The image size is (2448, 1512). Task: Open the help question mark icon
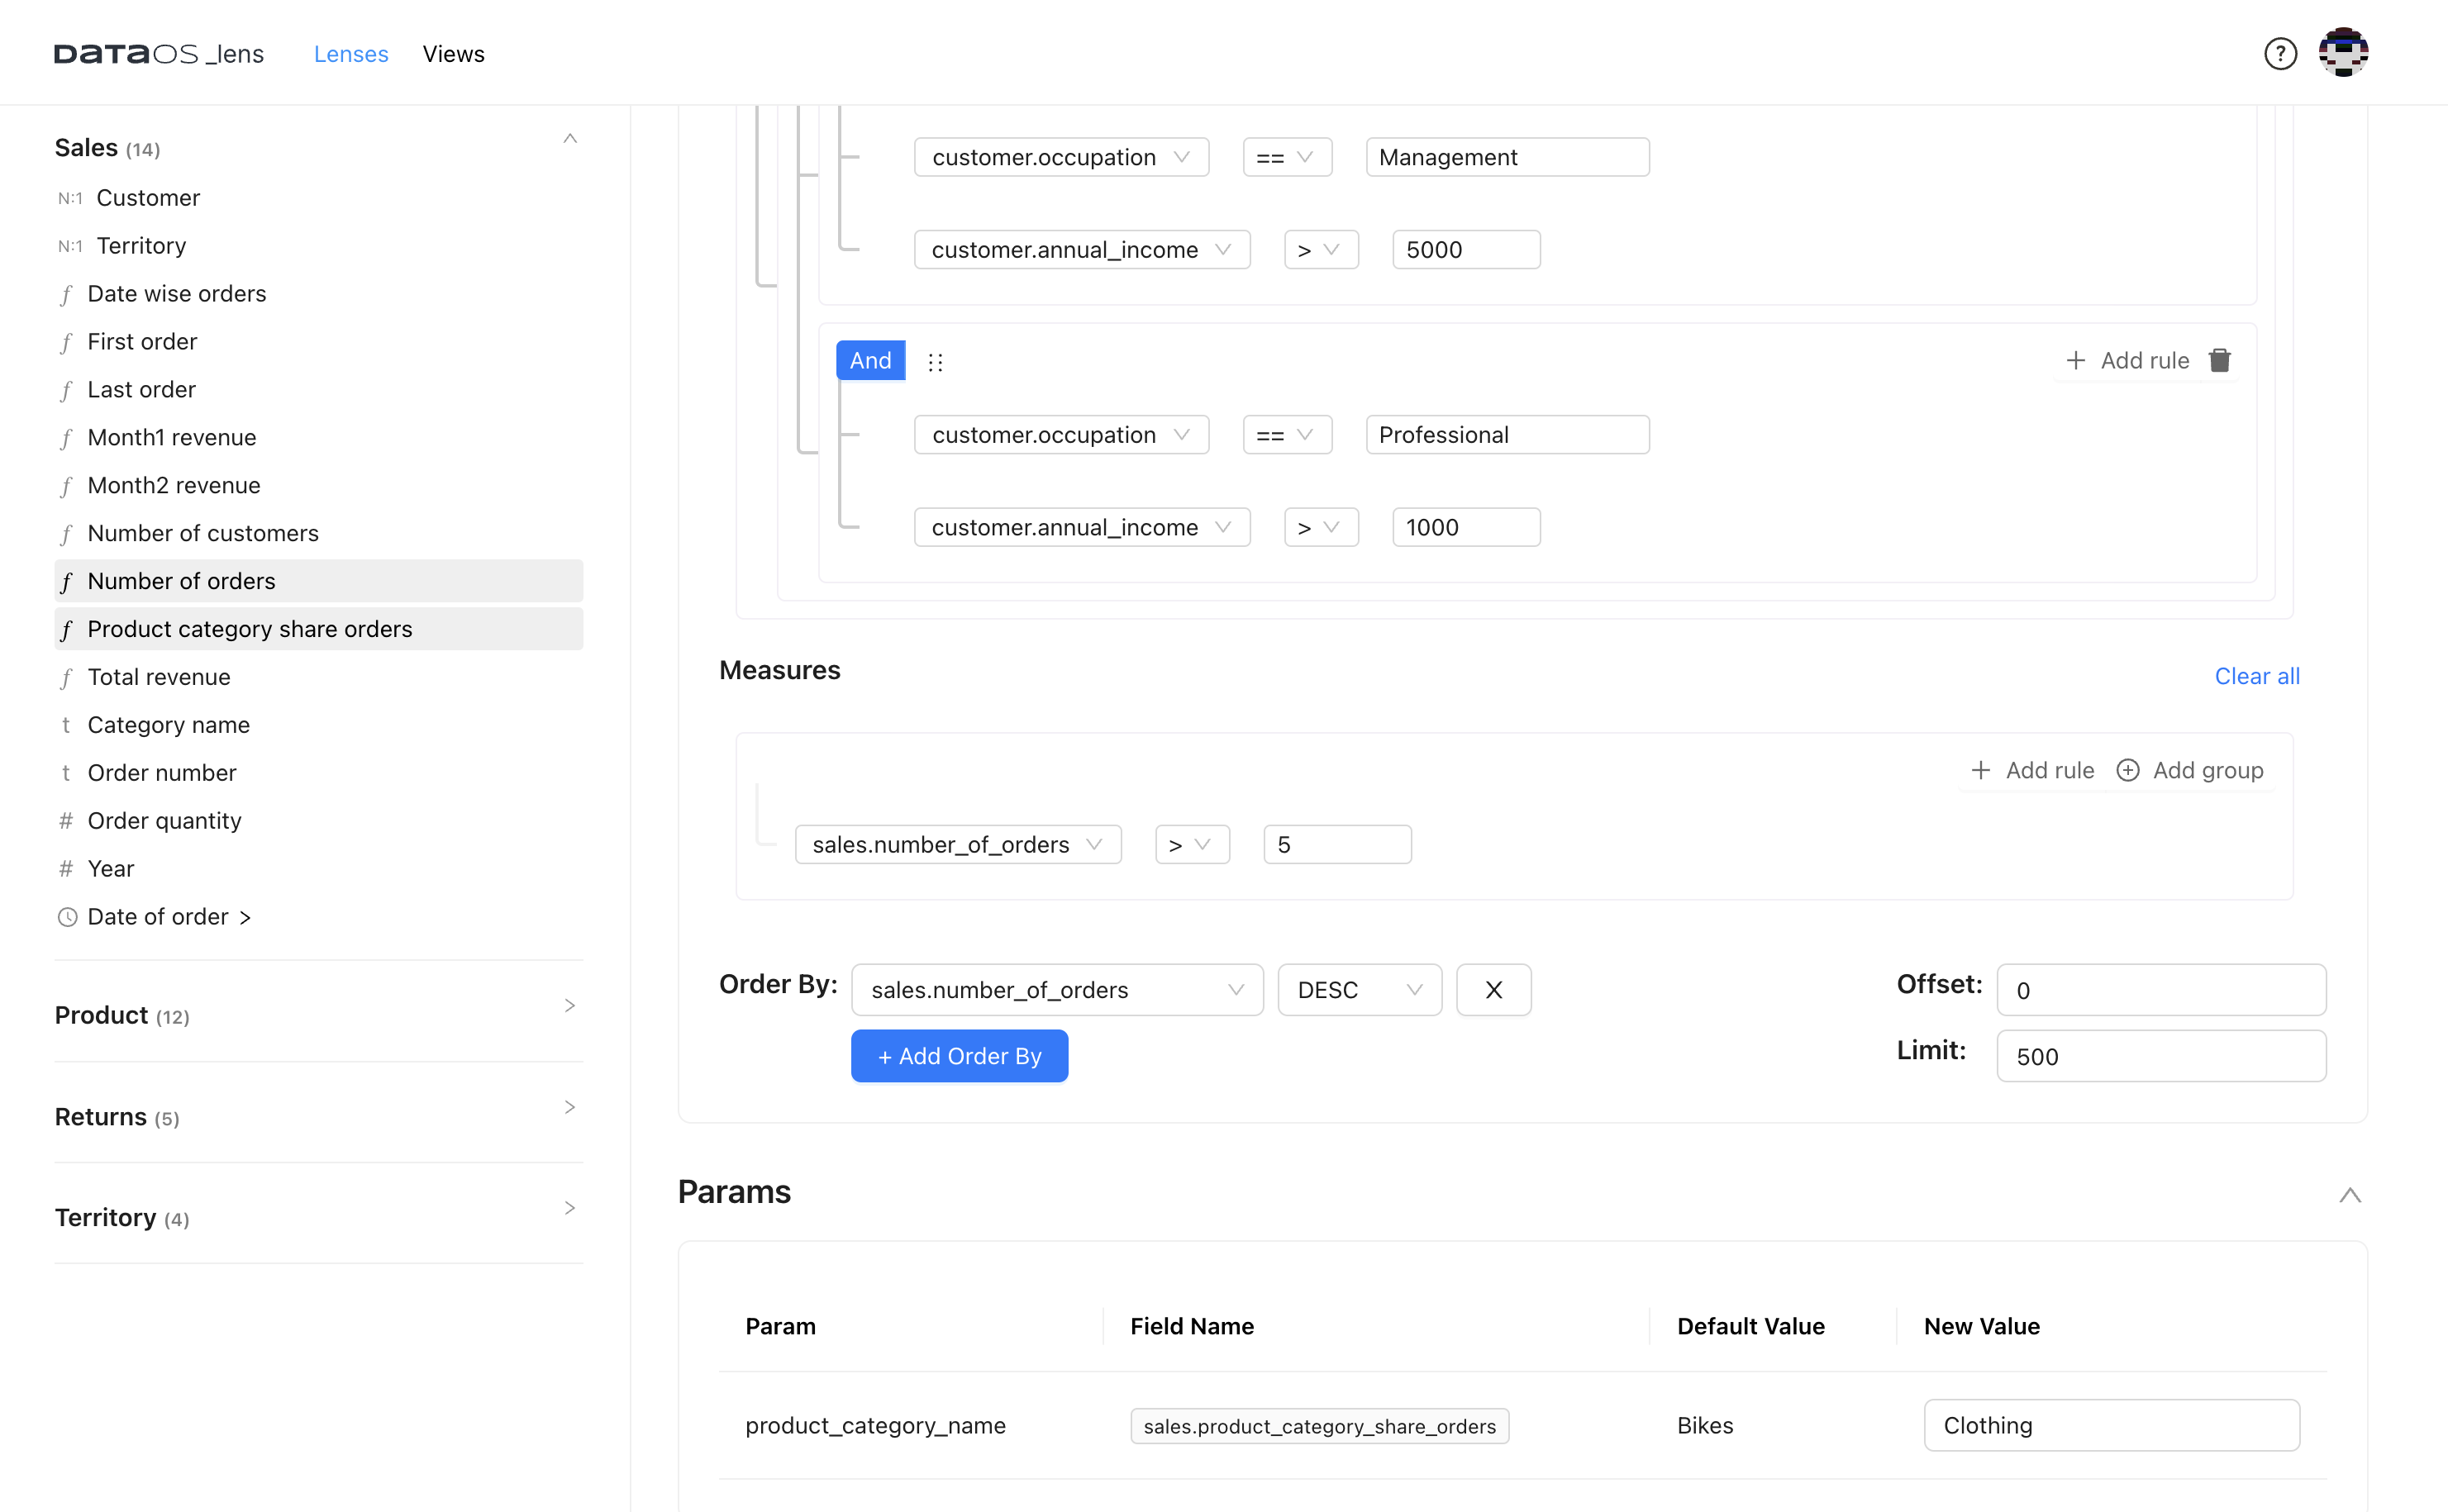point(2280,54)
